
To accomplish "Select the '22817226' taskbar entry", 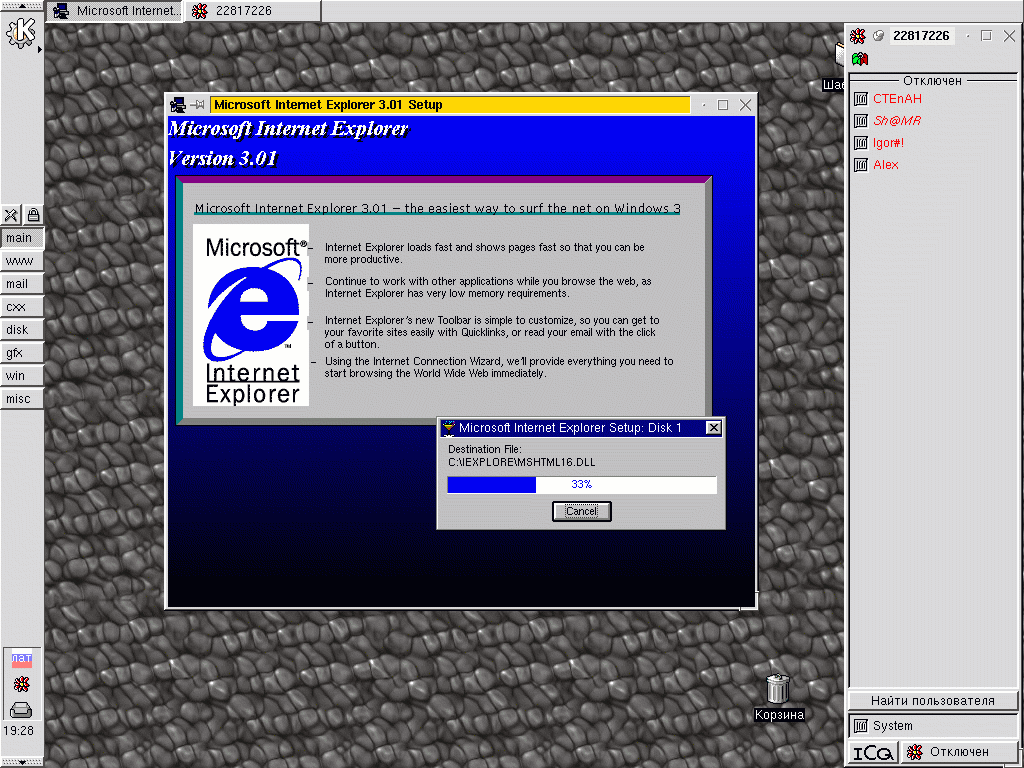I will point(253,10).
